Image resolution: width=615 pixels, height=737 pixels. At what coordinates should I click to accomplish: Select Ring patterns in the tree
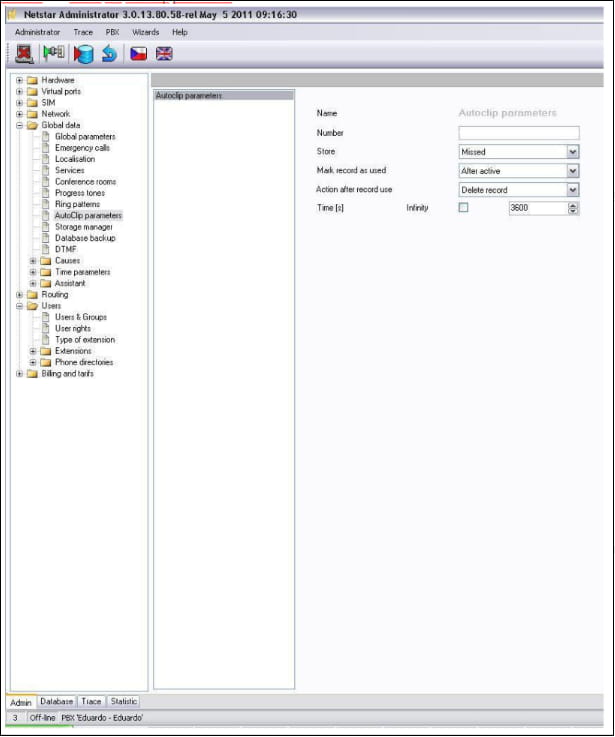pos(77,204)
